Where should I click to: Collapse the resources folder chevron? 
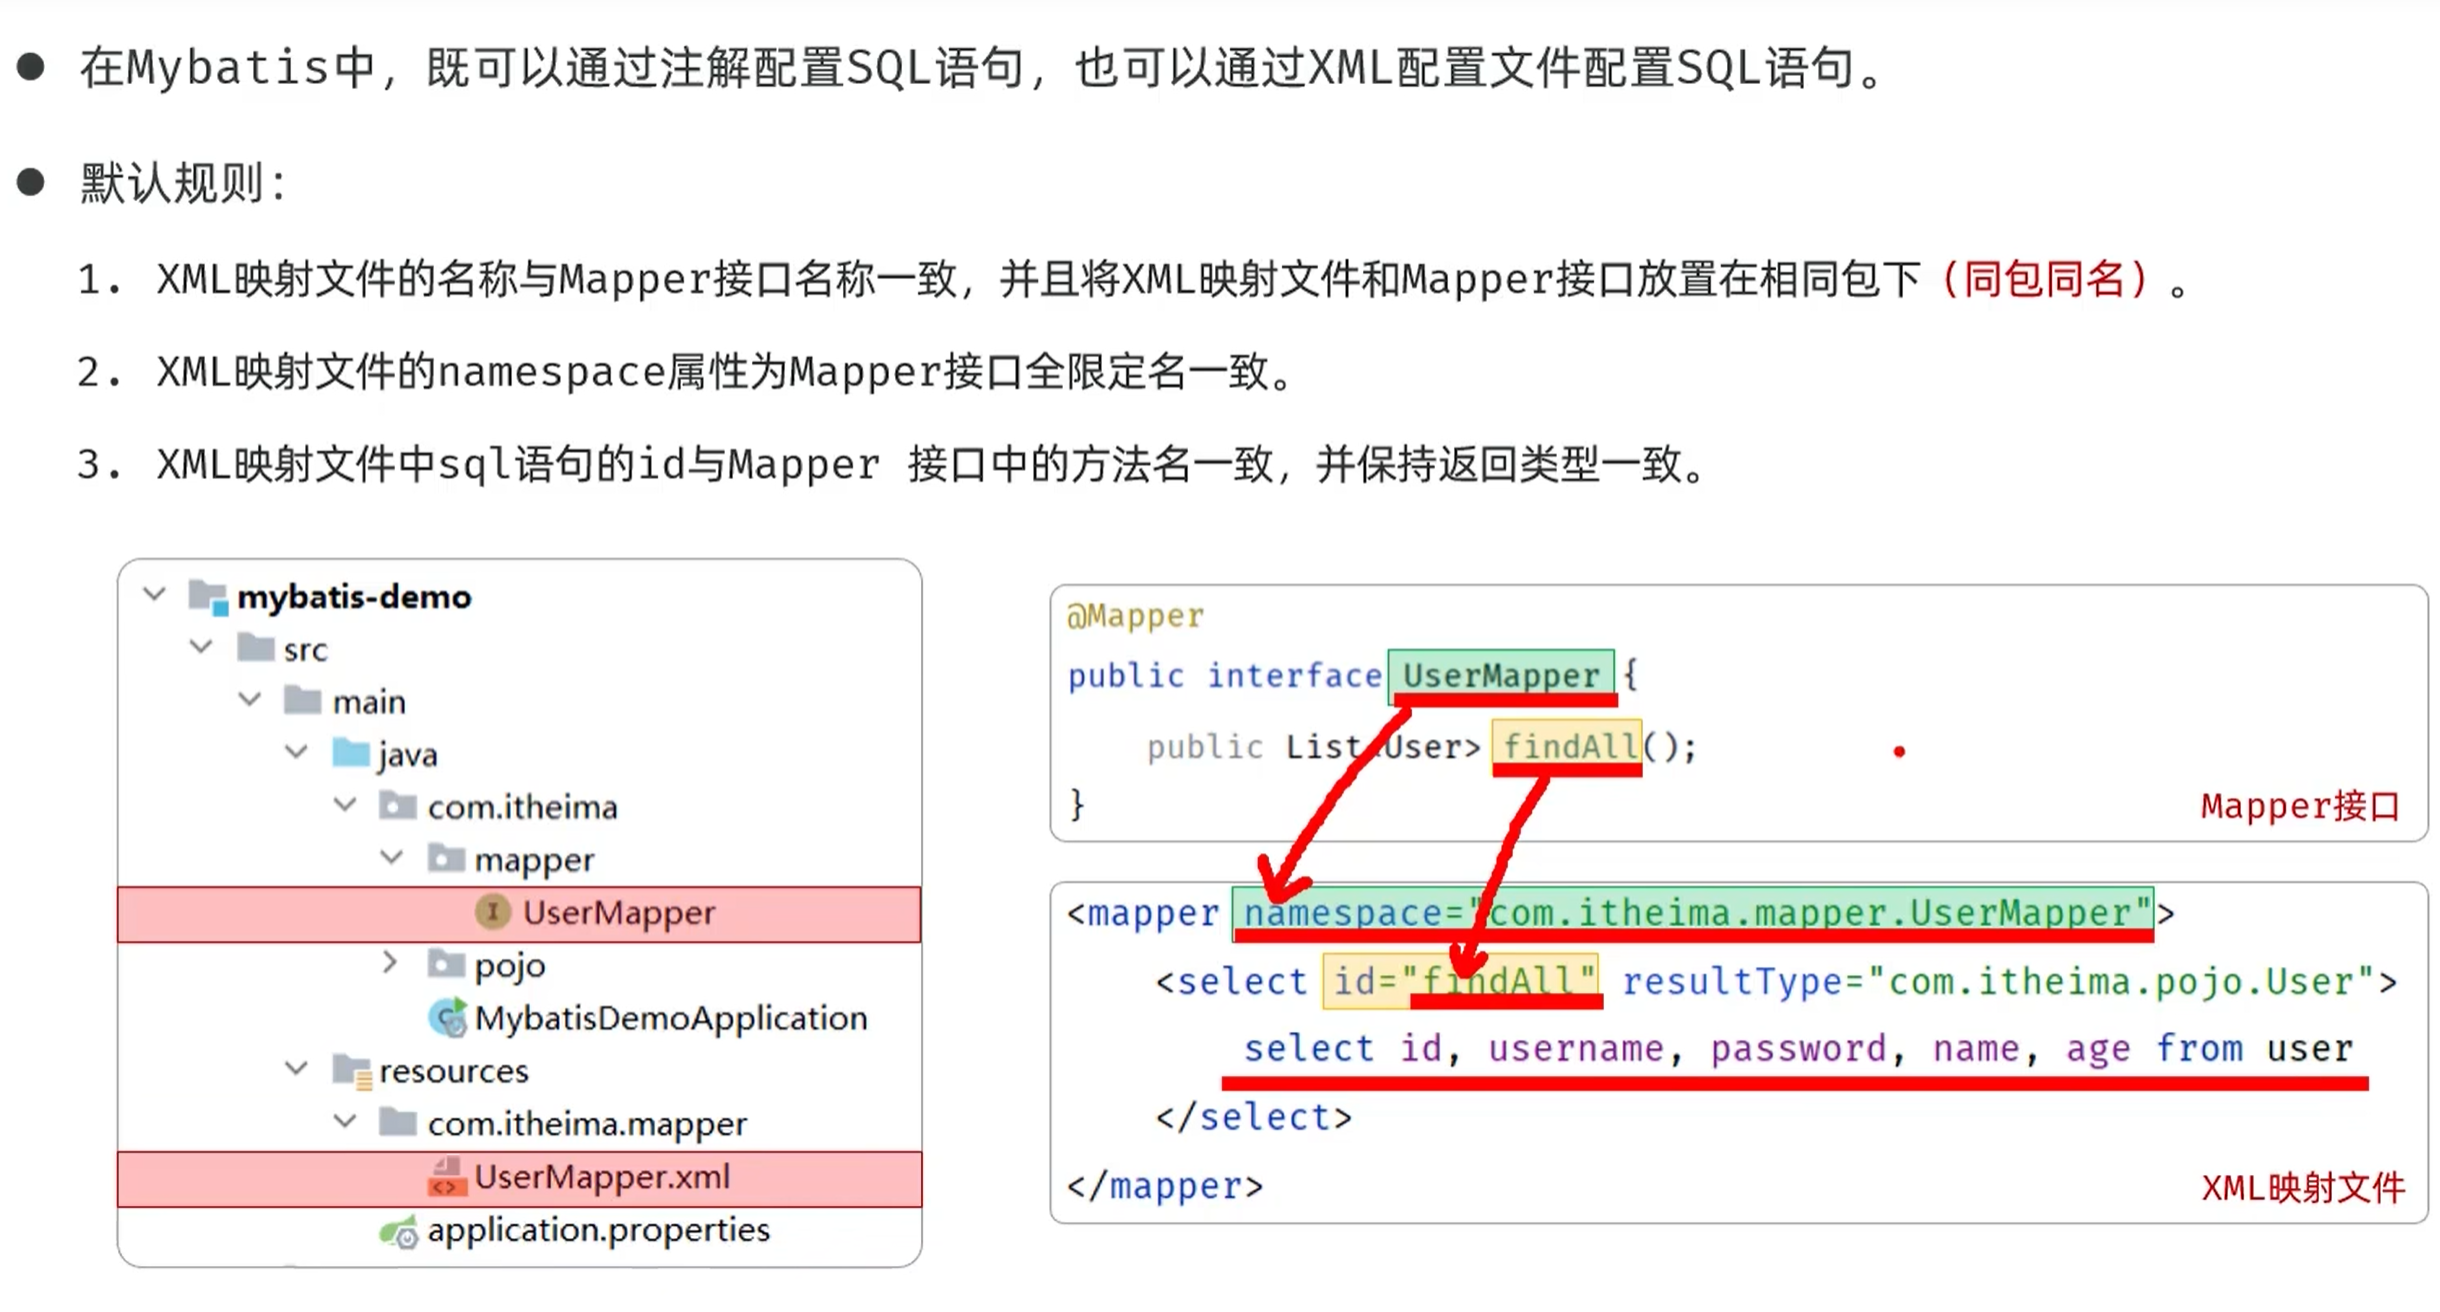click(x=297, y=1069)
